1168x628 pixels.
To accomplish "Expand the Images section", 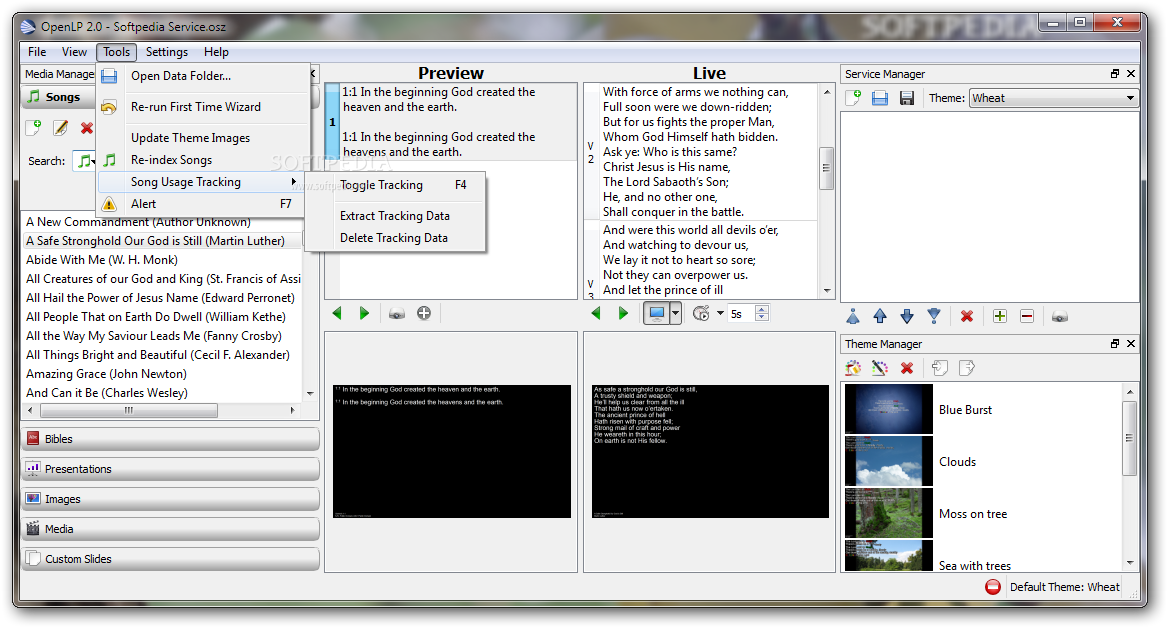I will click(x=171, y=499).
